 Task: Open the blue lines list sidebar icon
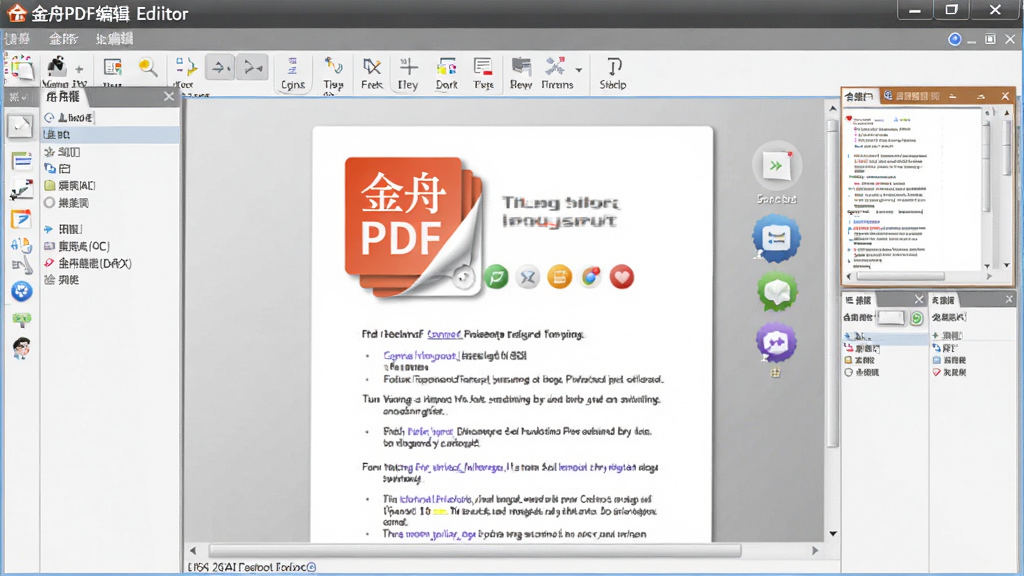tap(21, 160)
